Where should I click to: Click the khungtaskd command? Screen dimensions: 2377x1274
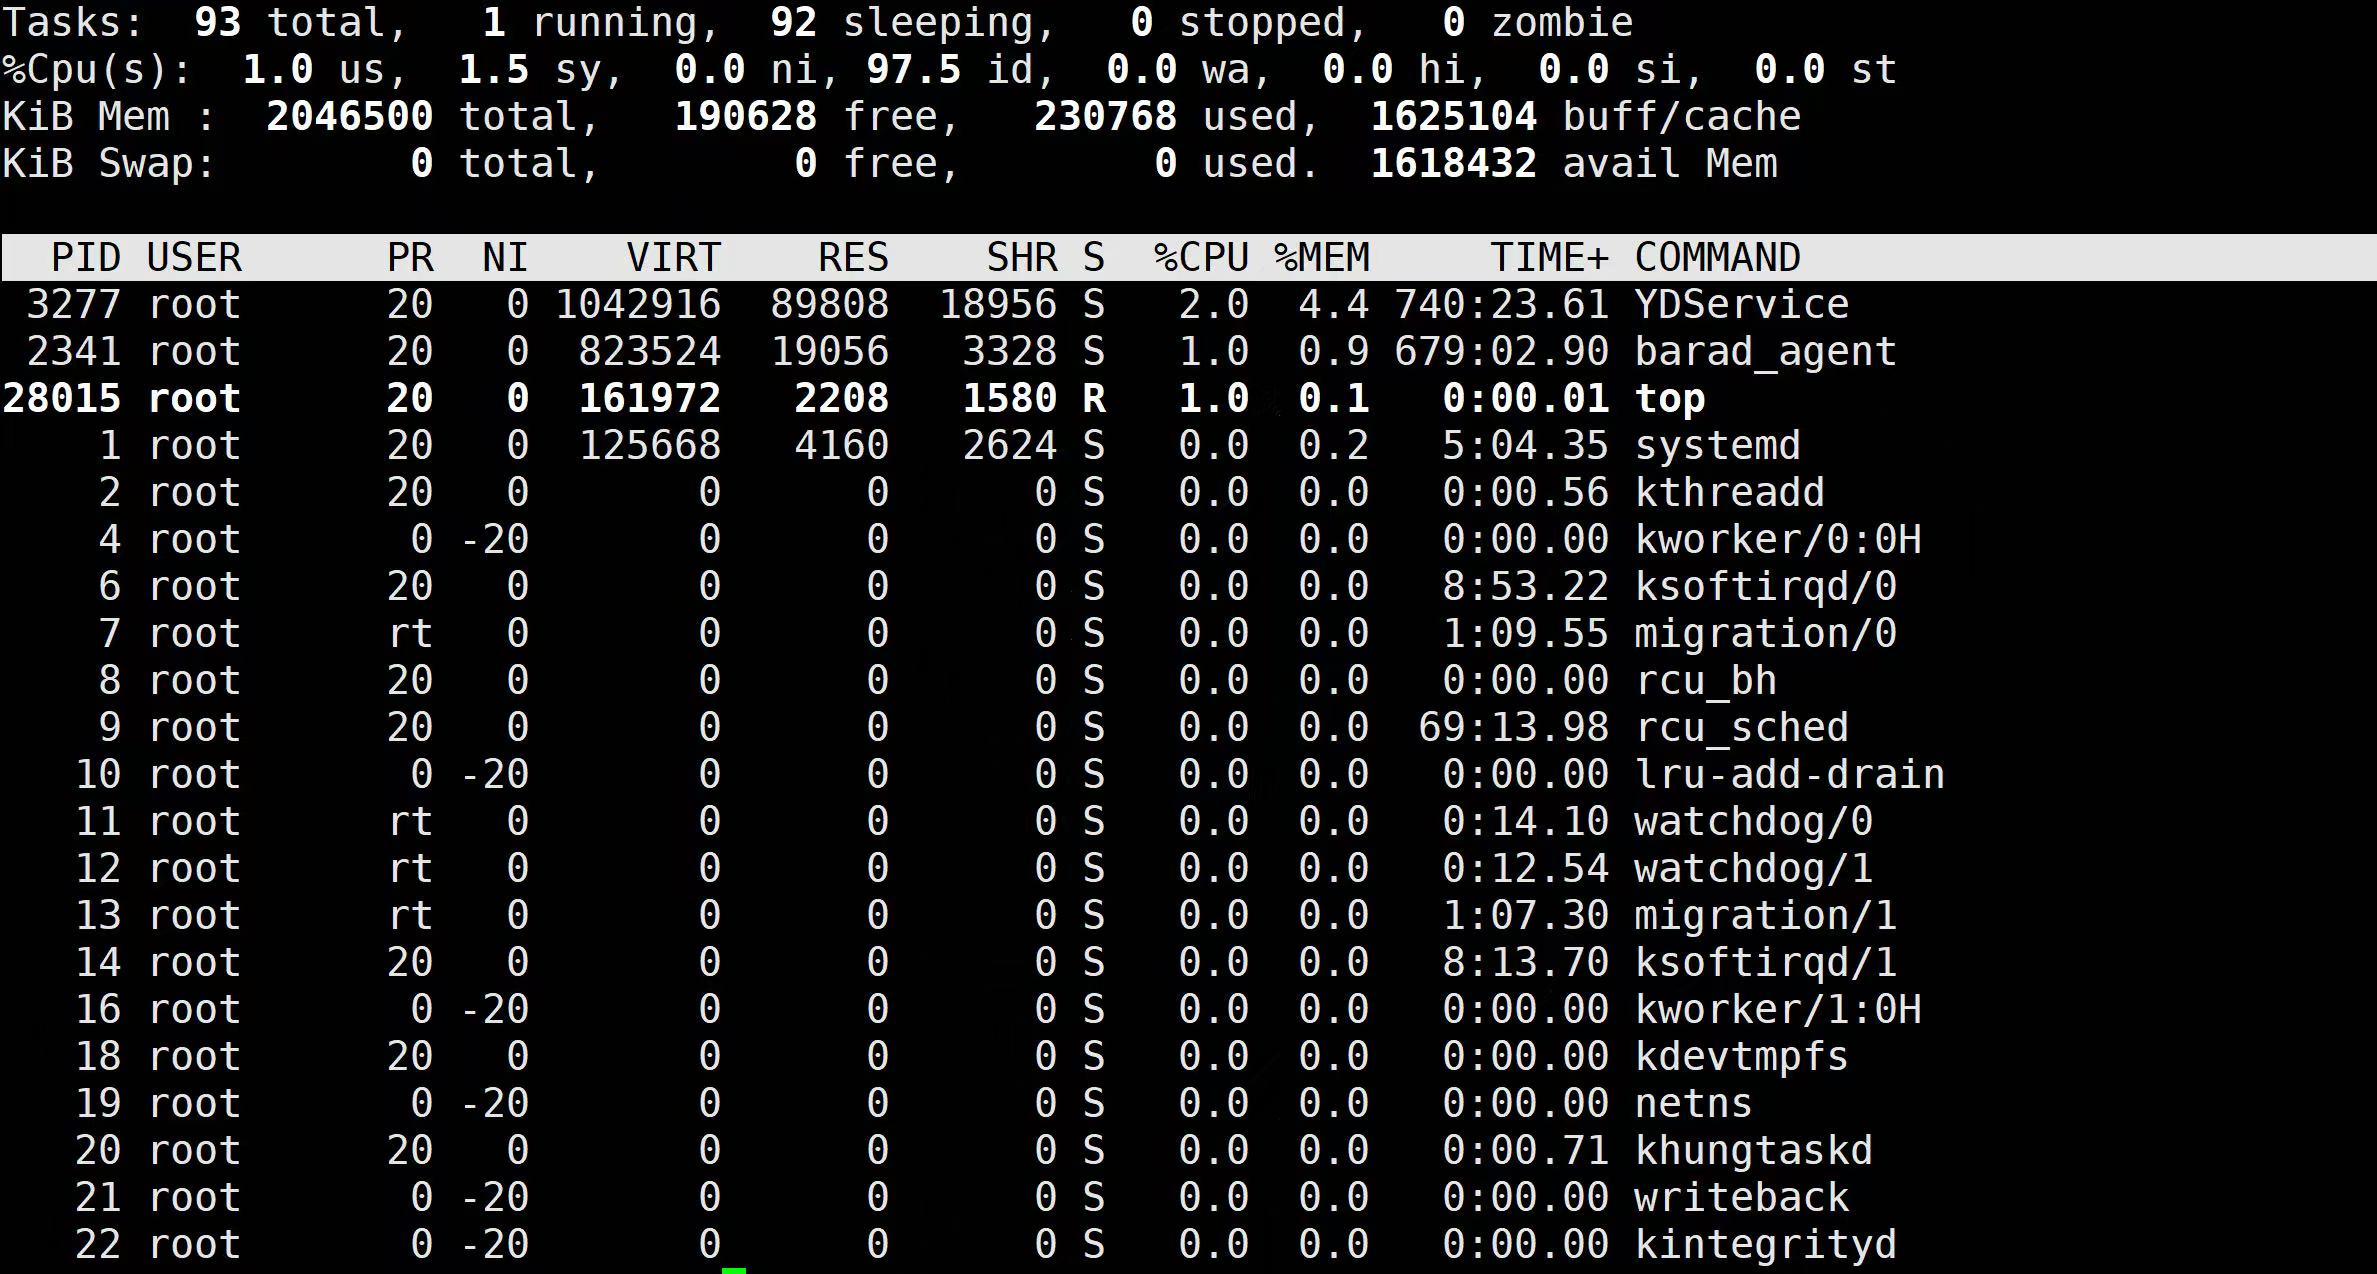1753,1150
